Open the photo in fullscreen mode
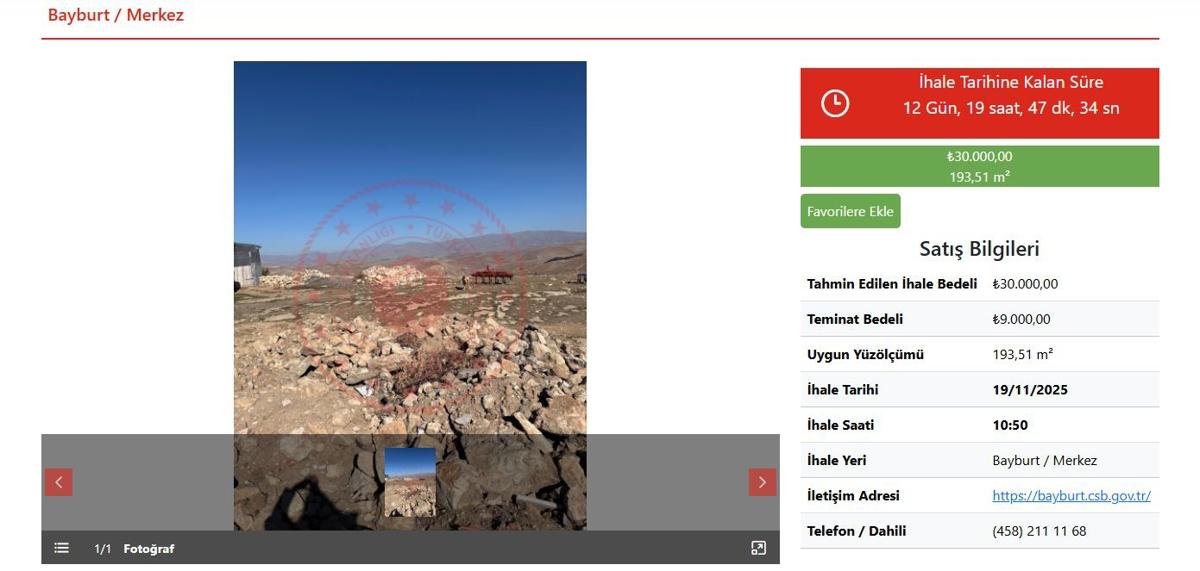1200x571 pixels. (x=758, y=548)
